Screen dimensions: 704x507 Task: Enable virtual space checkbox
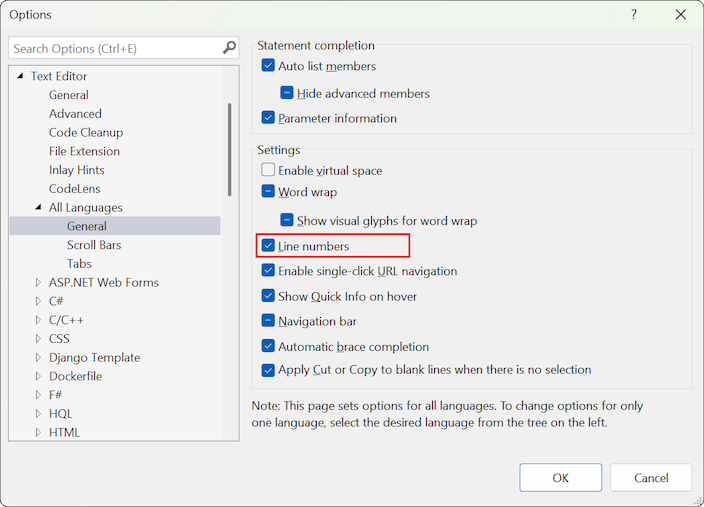pos(268,170)
